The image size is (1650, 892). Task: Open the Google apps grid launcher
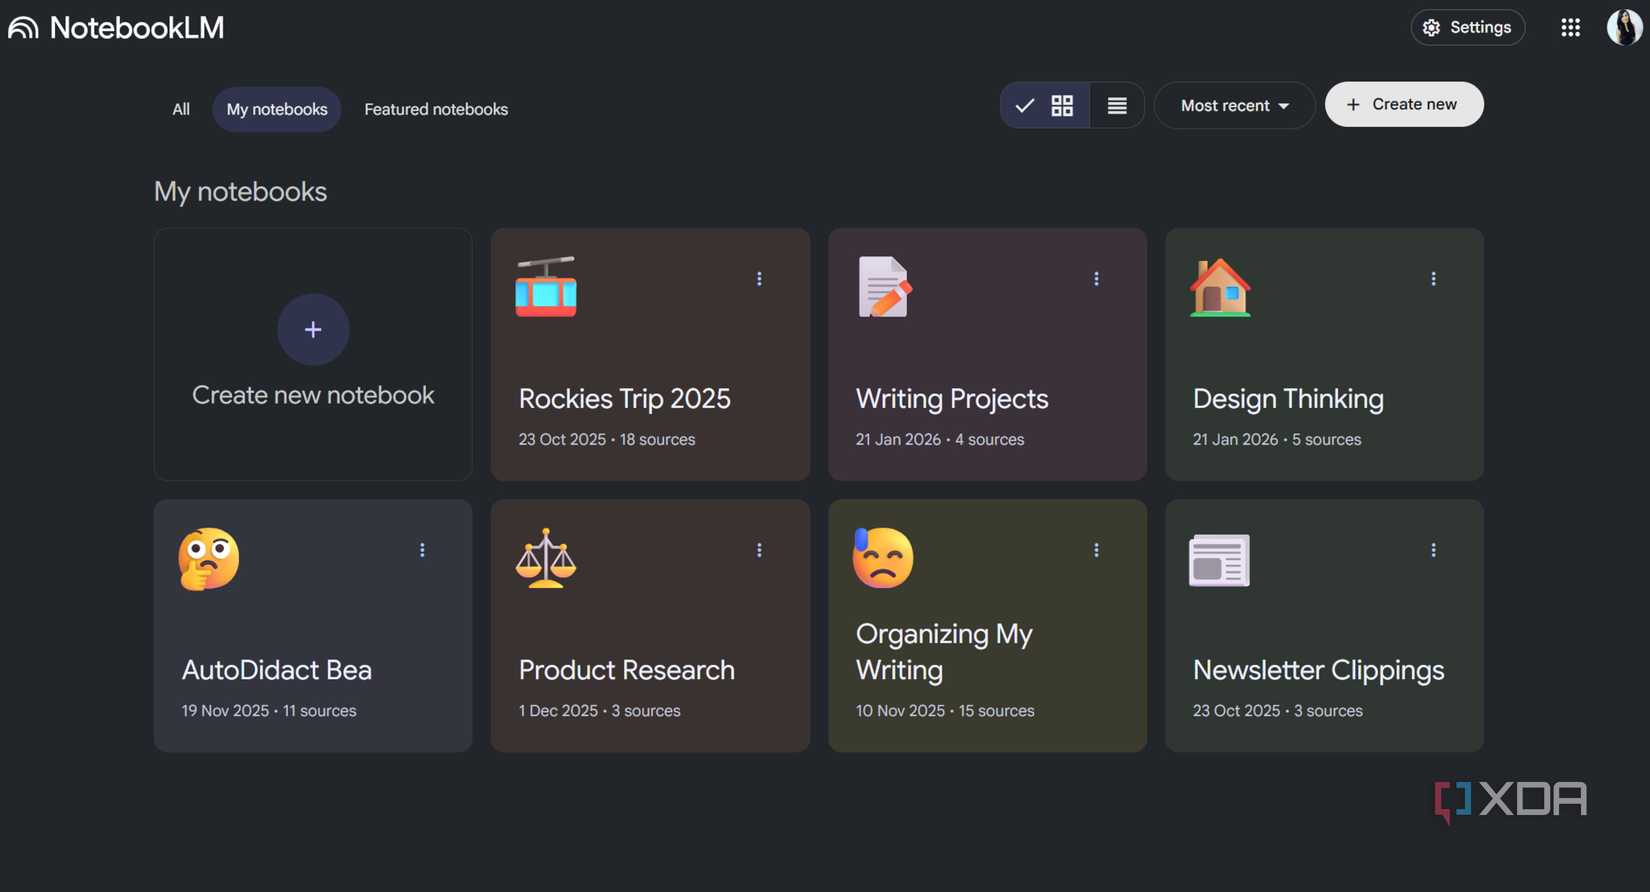point(1570,28)
